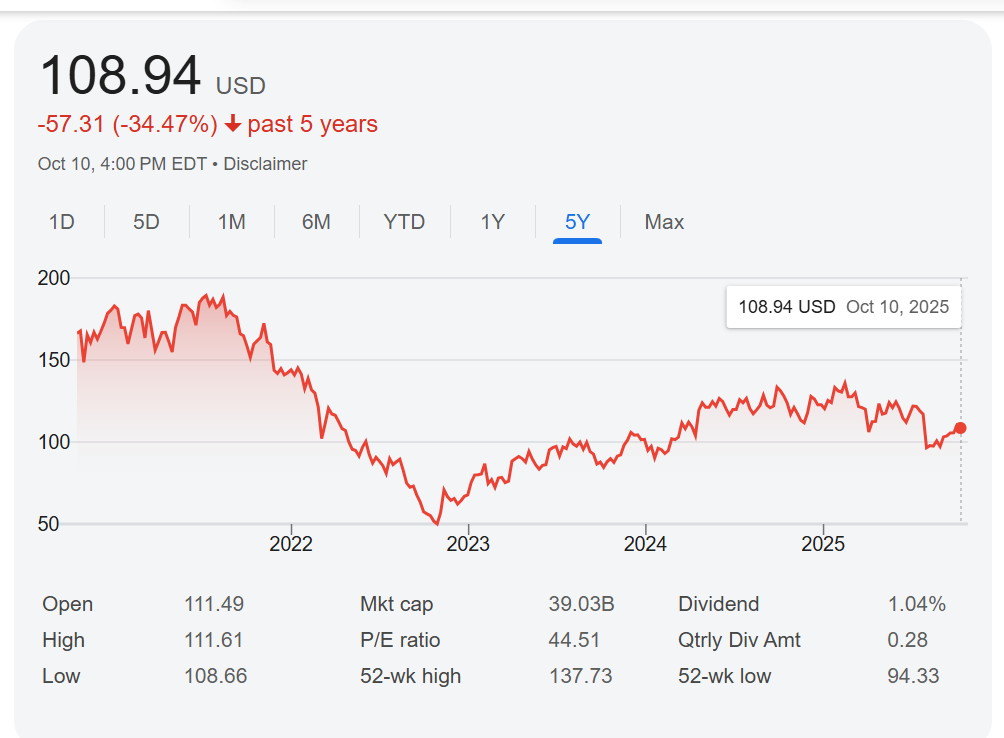
Task: Open the 6M chart range tab
Action: point(316,222)
